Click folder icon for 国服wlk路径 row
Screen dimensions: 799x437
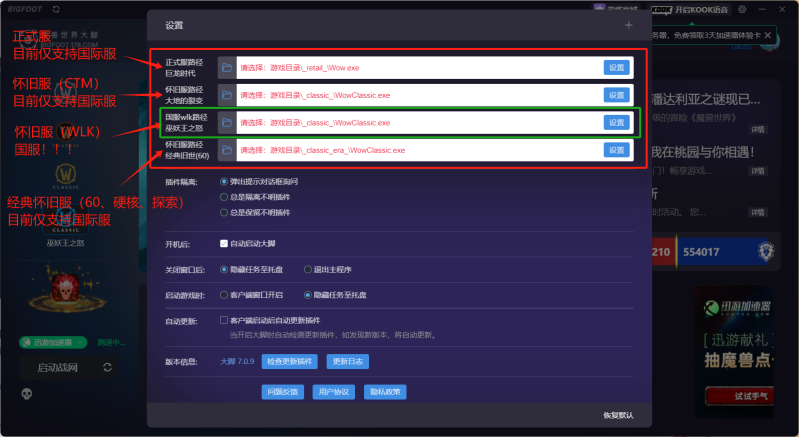[227, 122]
